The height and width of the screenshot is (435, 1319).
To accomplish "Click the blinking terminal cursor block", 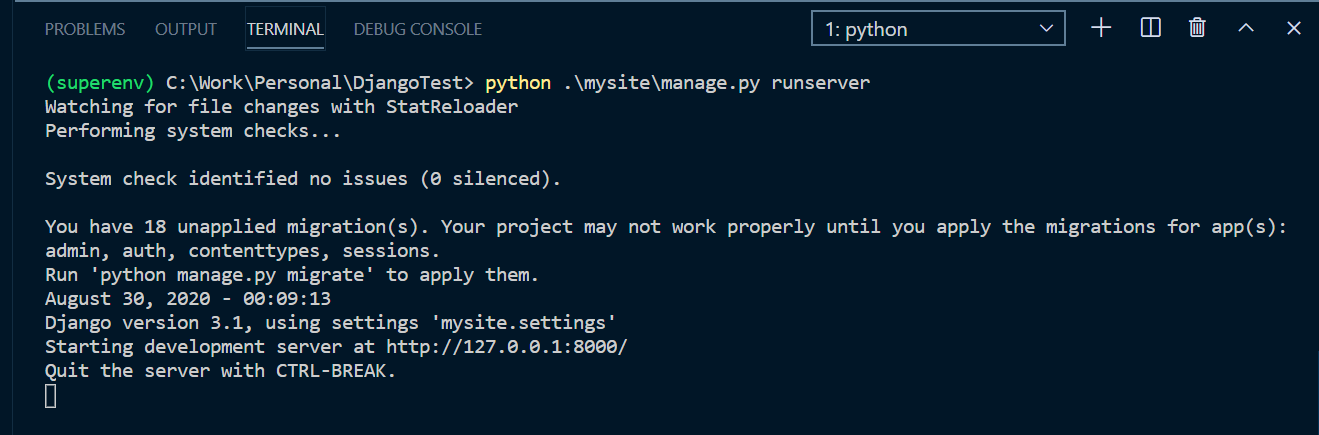I will [x=51, y=396].
